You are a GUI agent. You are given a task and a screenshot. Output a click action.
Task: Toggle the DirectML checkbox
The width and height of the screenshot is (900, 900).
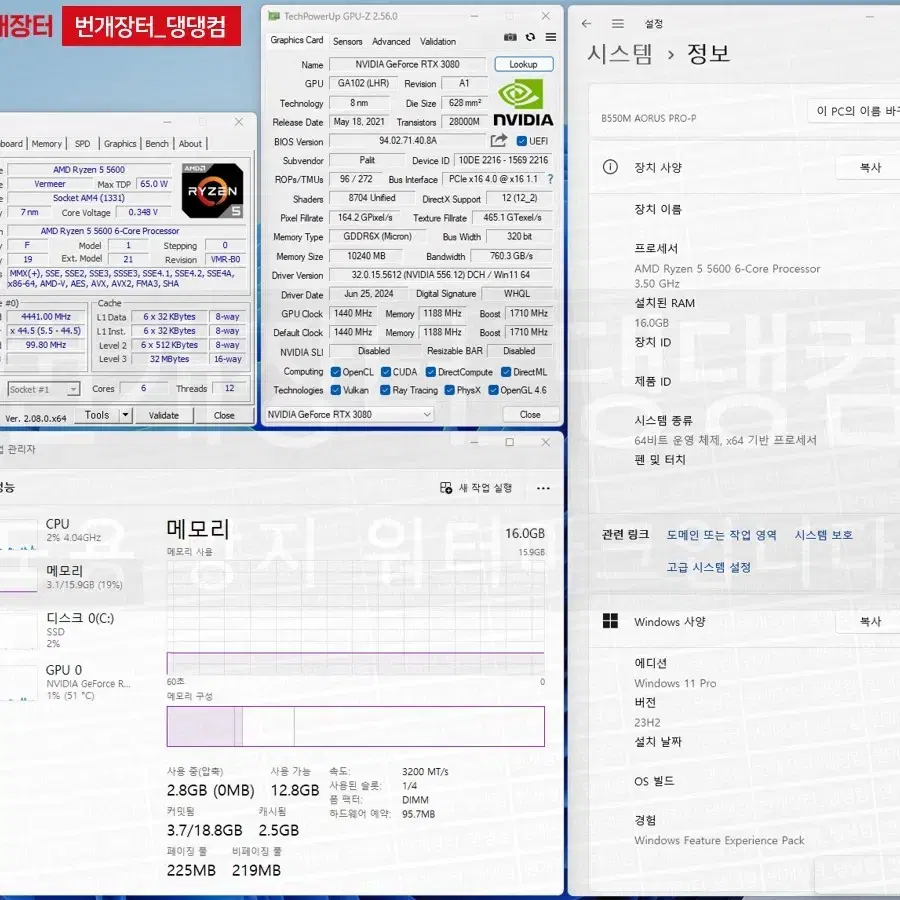[x=506, y=372]
